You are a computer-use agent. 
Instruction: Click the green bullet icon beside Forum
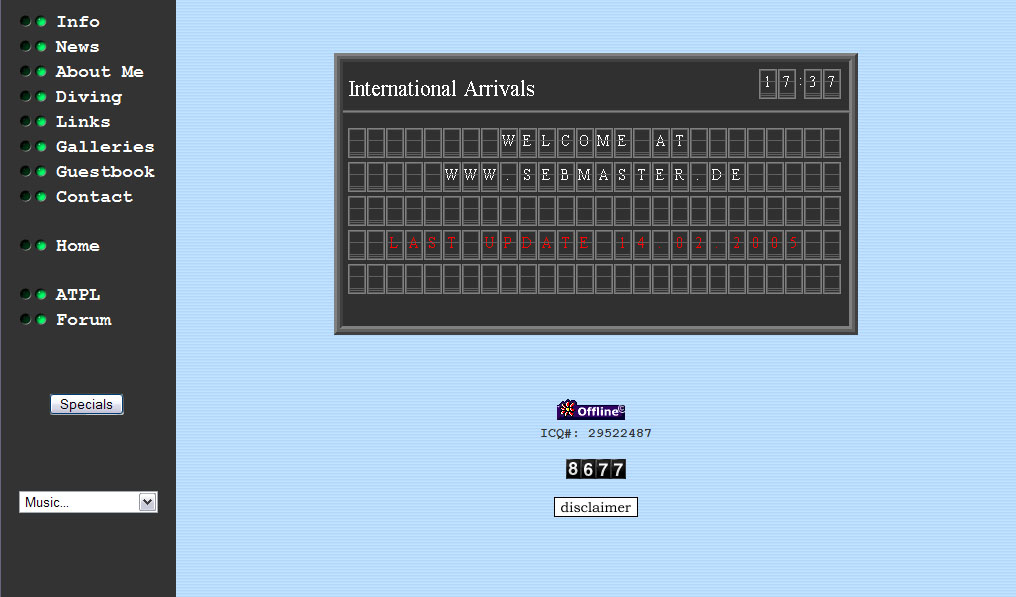[42, 320]
